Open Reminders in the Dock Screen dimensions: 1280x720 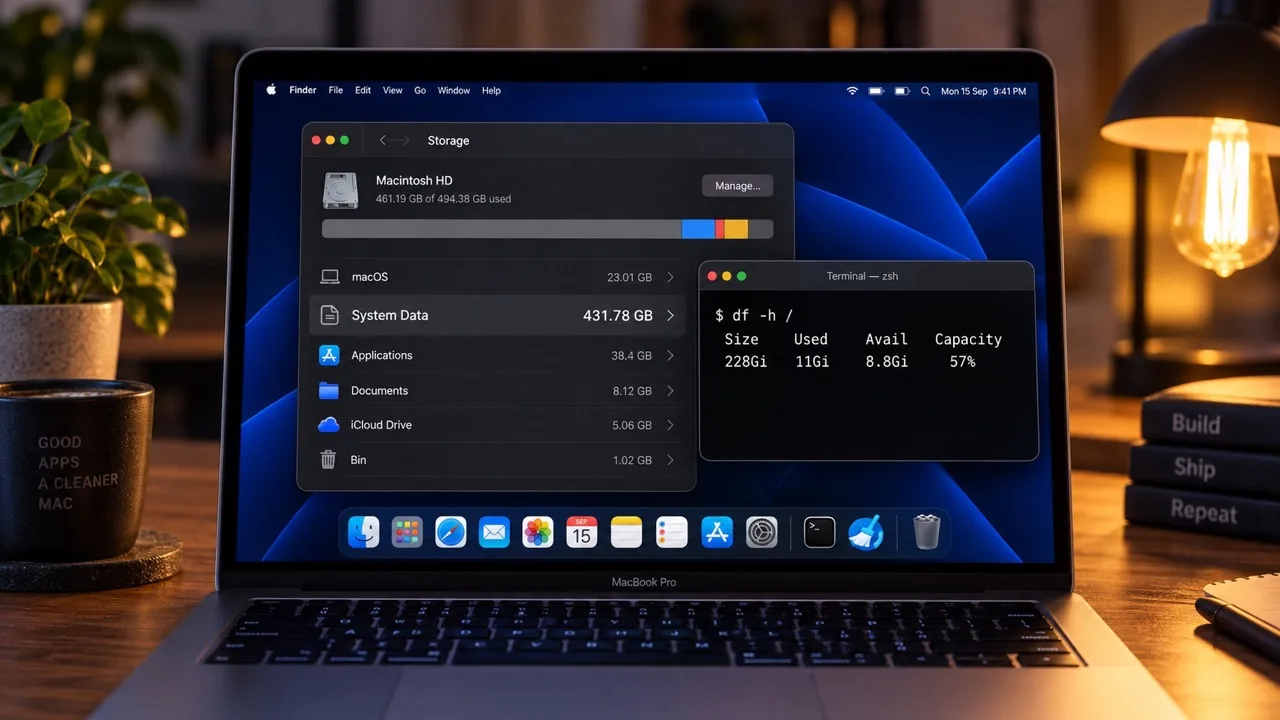(671, 532)
